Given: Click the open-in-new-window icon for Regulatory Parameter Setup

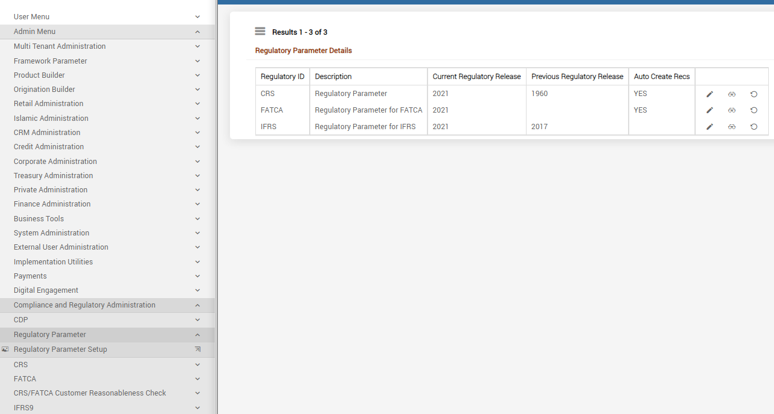Looking at the screenshot, I should click(x=198, y=349).
